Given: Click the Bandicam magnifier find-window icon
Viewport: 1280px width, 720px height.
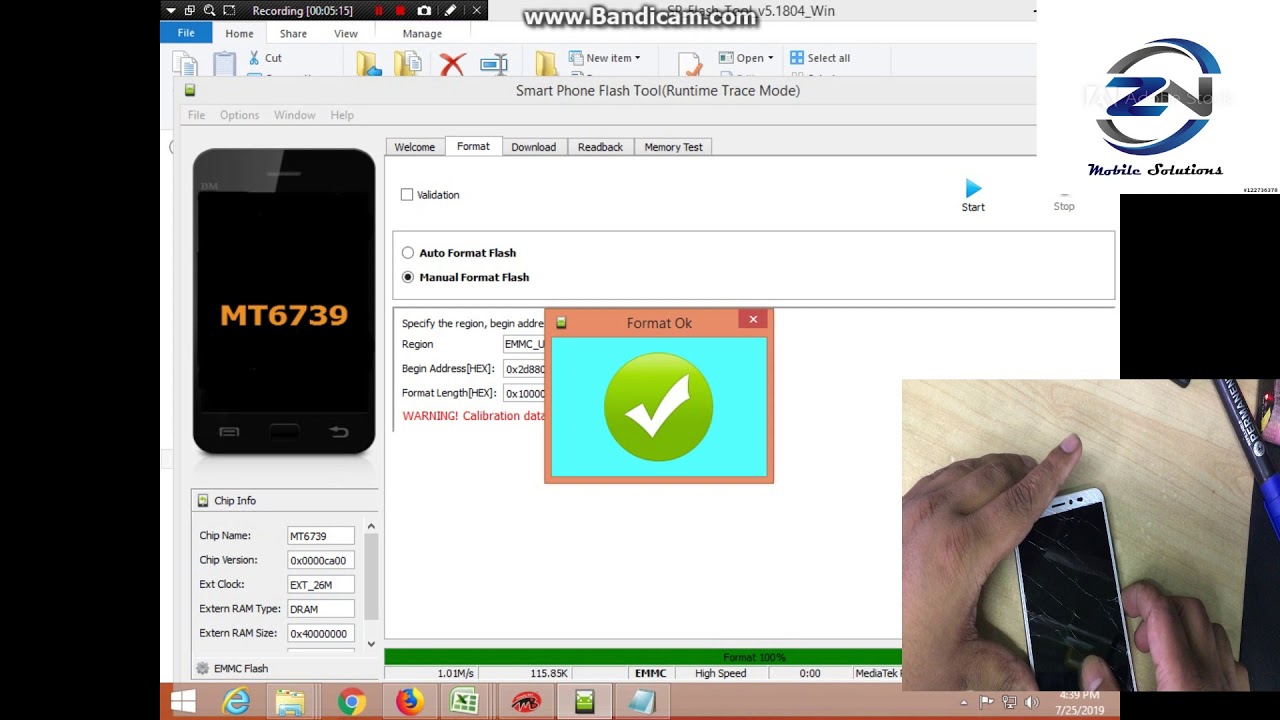Looking at the screenshot, I should coord(209,11).
